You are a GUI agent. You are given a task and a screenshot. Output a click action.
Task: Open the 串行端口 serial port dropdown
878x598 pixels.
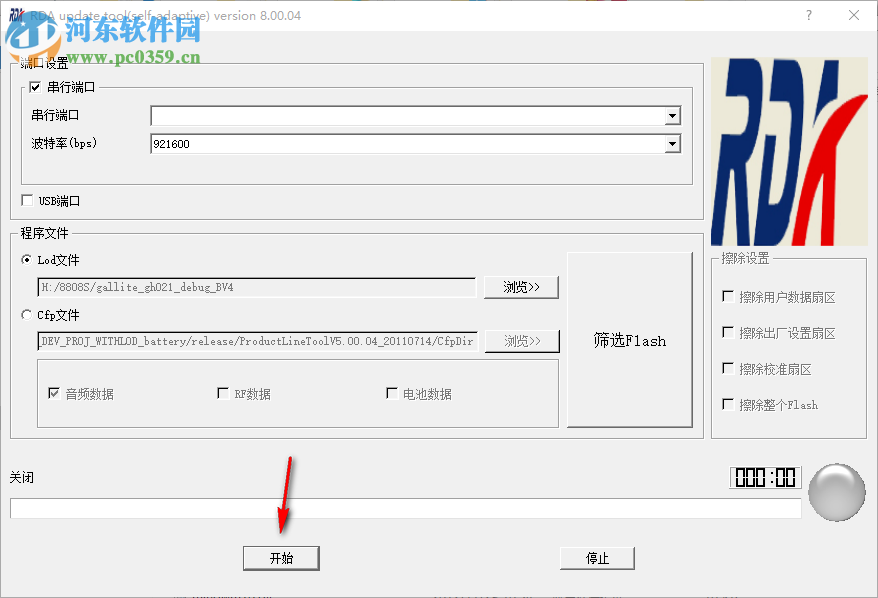(x=672, y=115)
